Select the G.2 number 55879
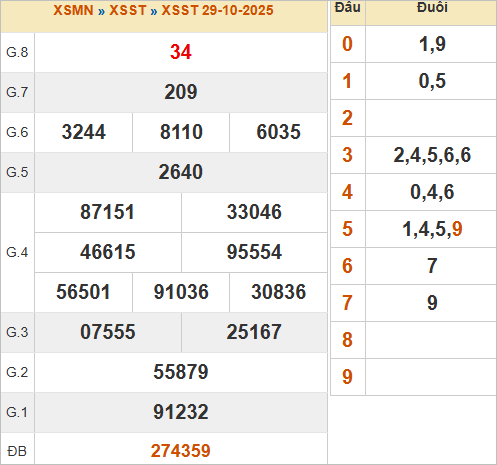The height and width of the screenshot is (465, 497). pos(181,372)
